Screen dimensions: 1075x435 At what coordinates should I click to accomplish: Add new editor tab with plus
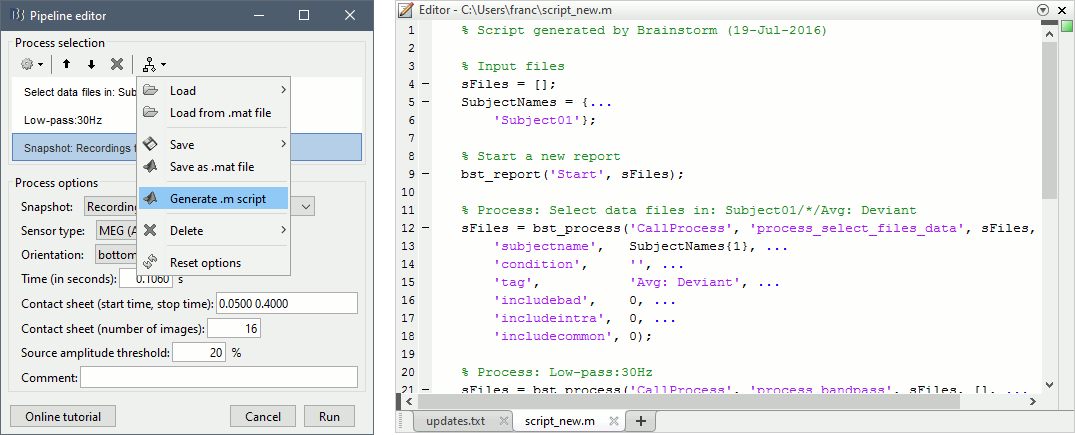[x=640, y=421]
